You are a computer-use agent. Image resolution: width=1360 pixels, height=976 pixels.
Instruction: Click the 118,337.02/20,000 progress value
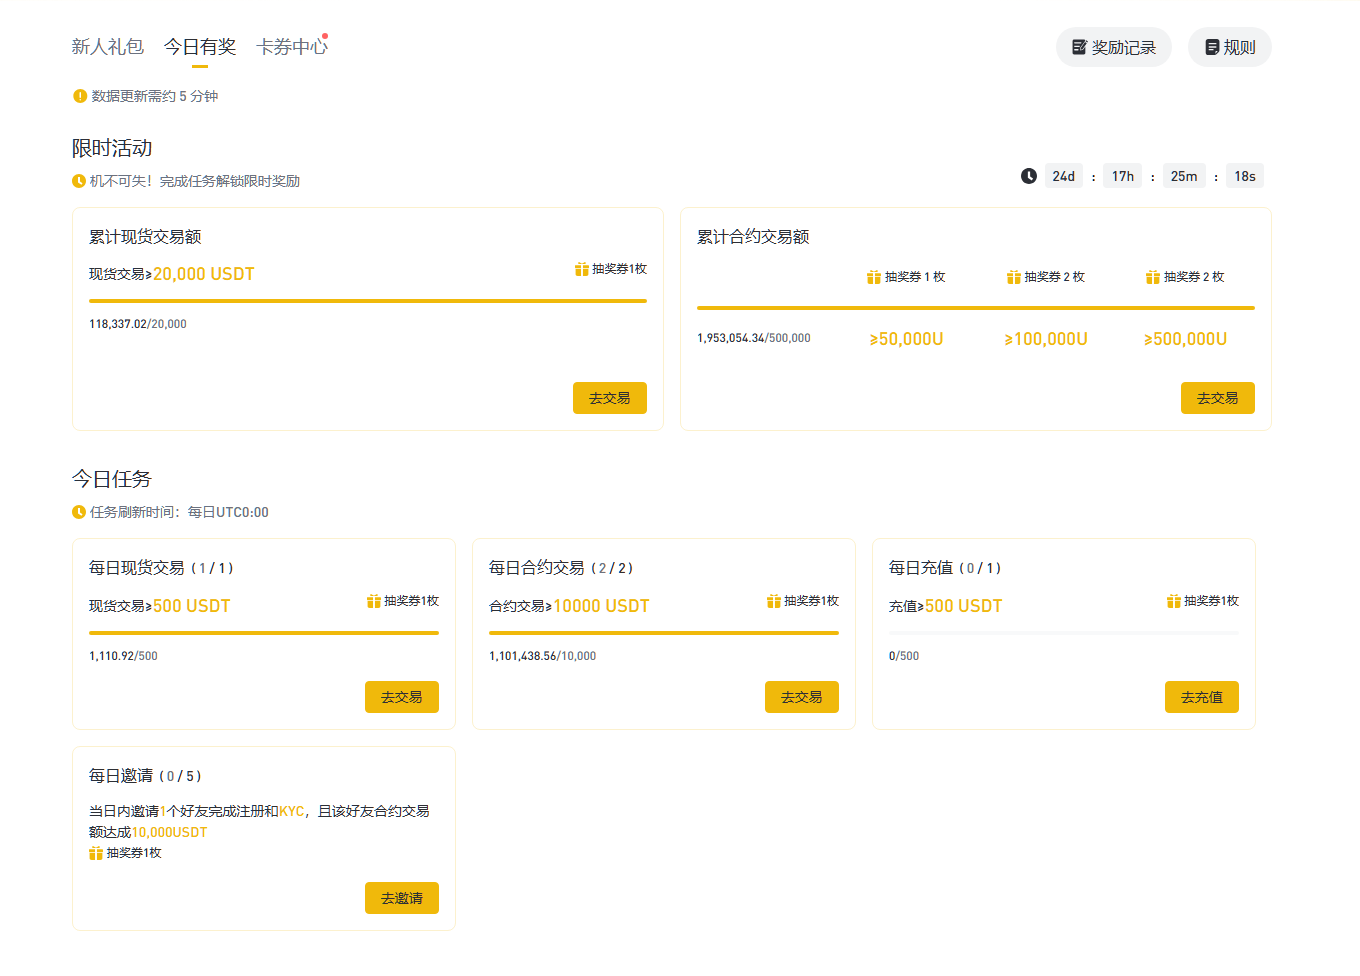(x=138, y=324)
